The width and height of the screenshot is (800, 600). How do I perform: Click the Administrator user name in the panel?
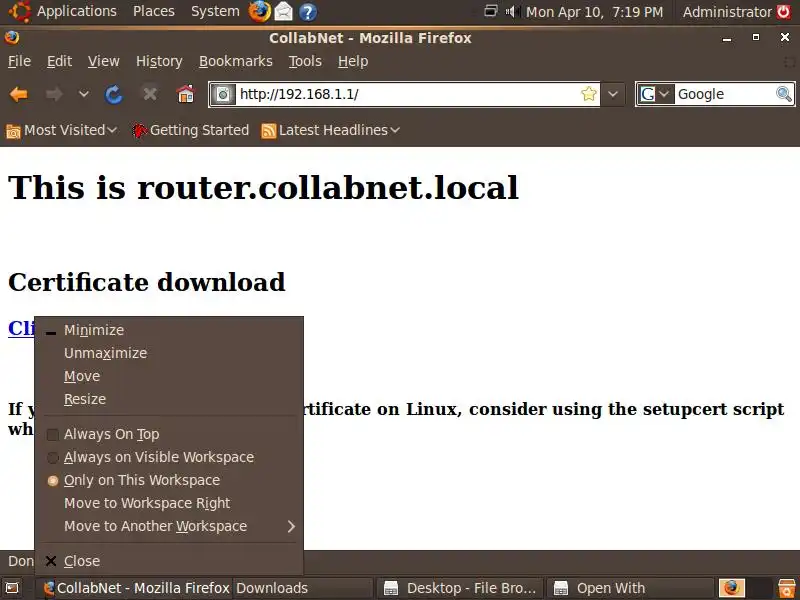click(x=727, y=12)
